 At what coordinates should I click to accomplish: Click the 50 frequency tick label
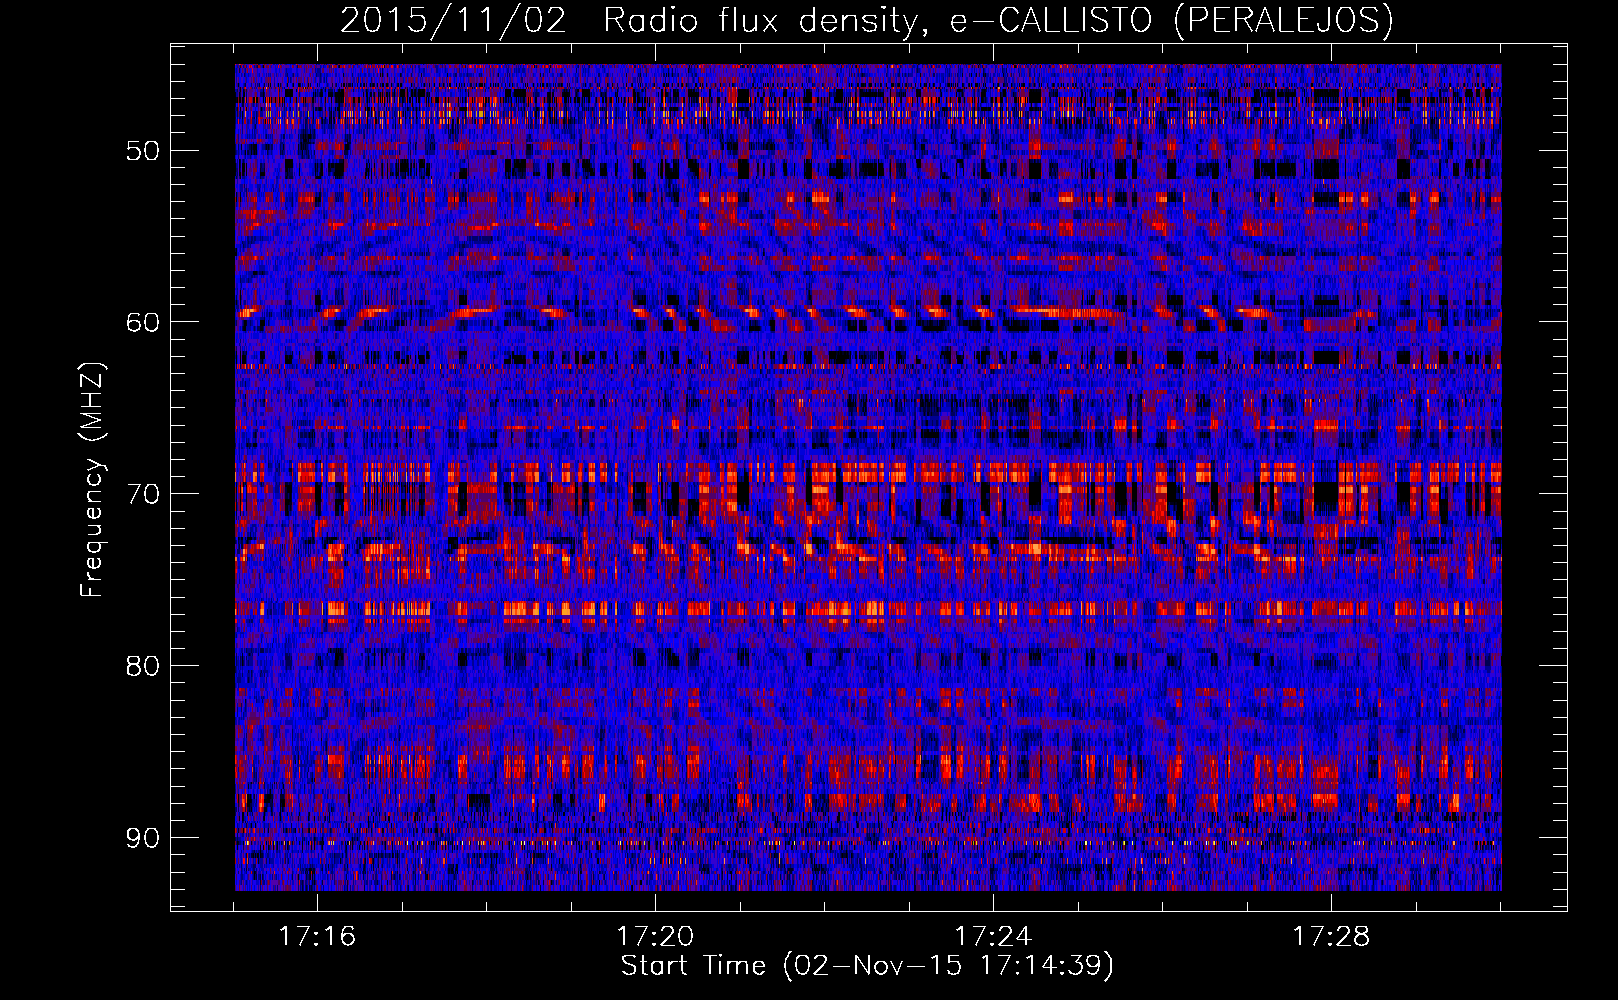coord(142,151)
